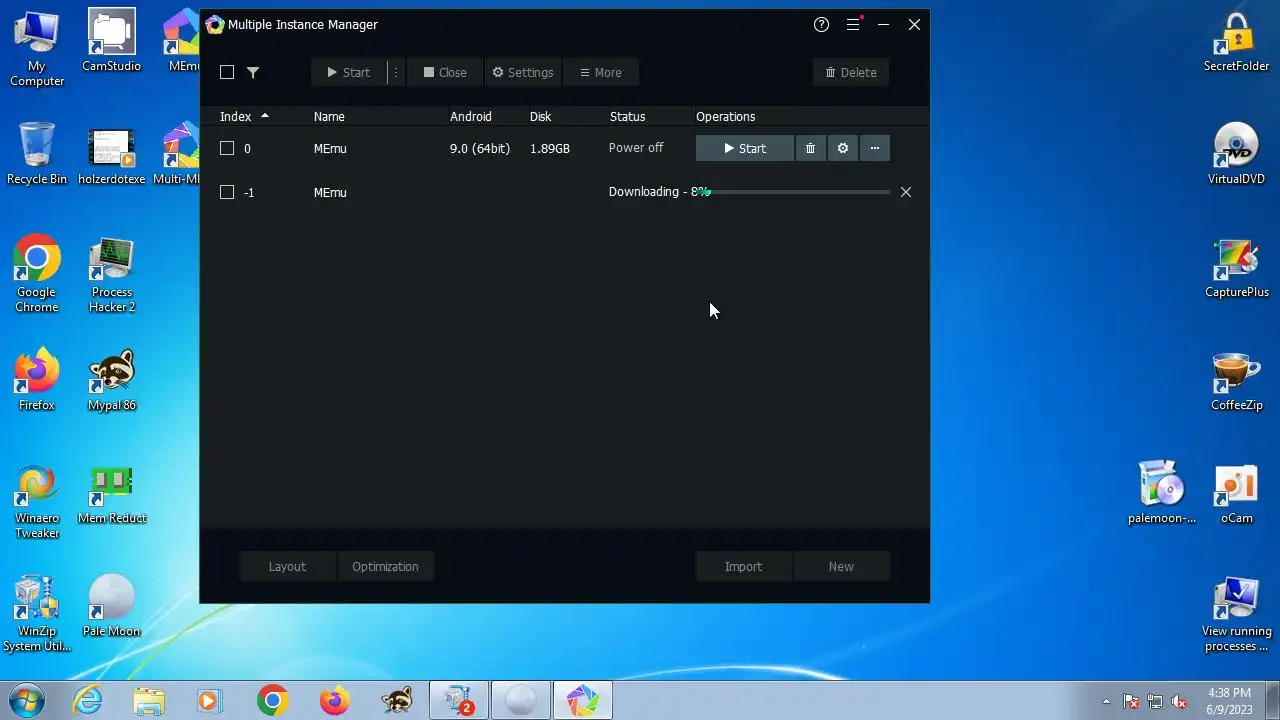Open the toolbar Settings button
The image size is (1280, 720).
click(x=523, y=72)
